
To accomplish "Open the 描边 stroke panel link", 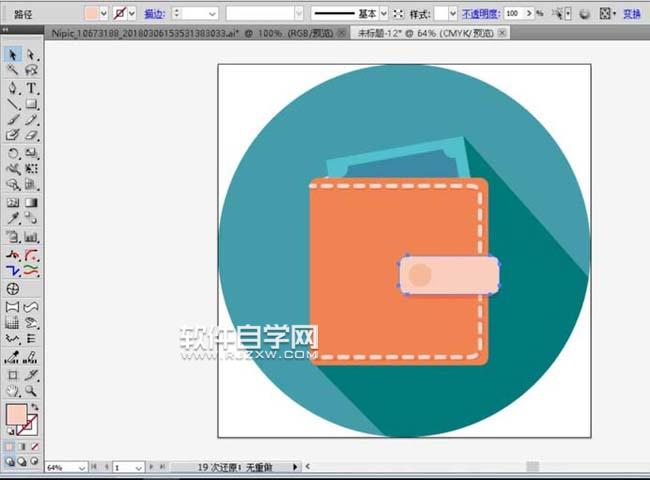I will click(154, 14).
